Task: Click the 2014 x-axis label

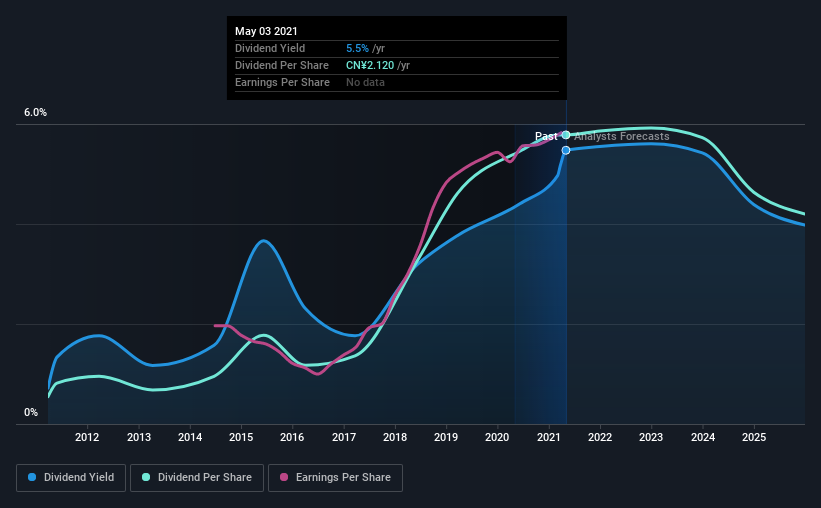Action: [x=190, y=437]
